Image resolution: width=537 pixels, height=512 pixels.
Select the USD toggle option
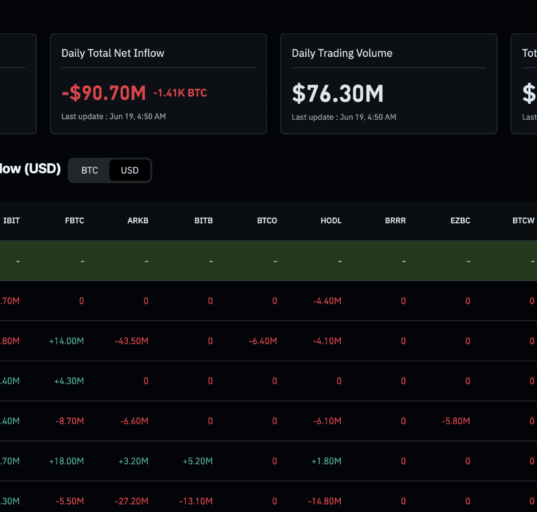coord(129,170)
